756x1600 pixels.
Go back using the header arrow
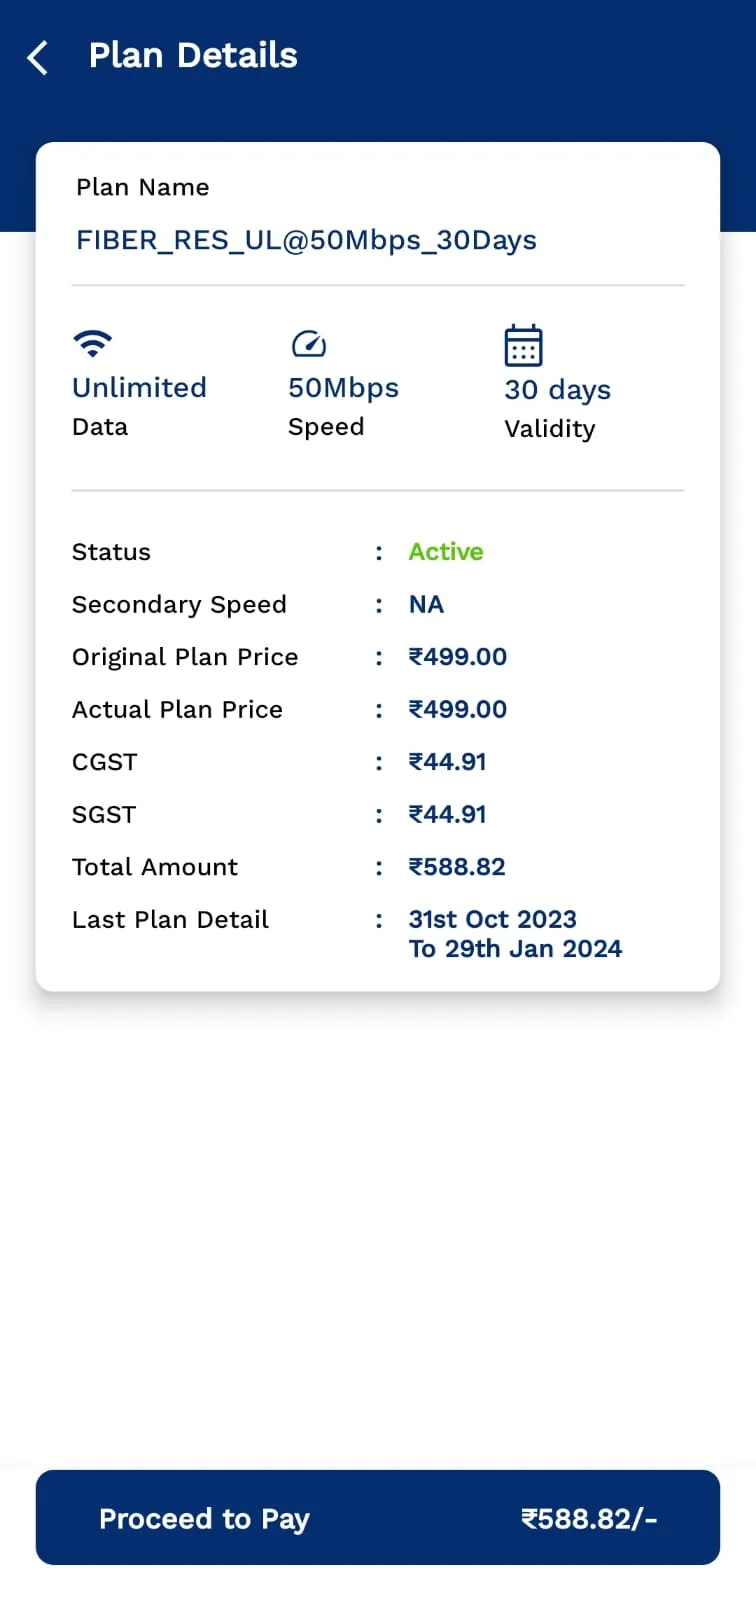point(38,57)
